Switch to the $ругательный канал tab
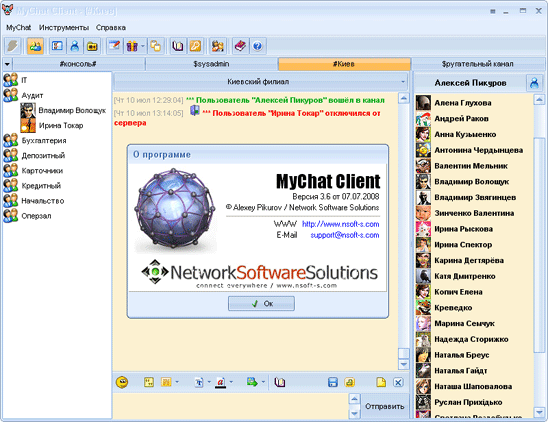Image resolution: width=548 pixels, height=422 pixels. pyautogui.click(x=477, y=64)
